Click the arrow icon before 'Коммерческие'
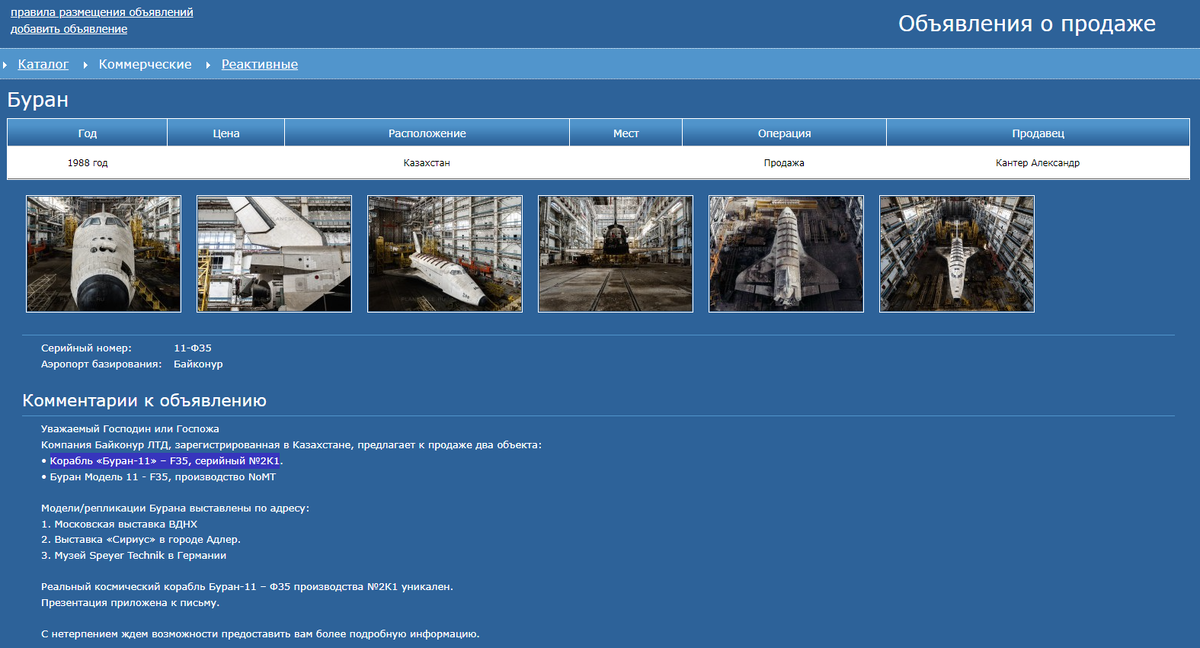Image resolution: width=1200 pixels, height=648 pixels. 86,65
